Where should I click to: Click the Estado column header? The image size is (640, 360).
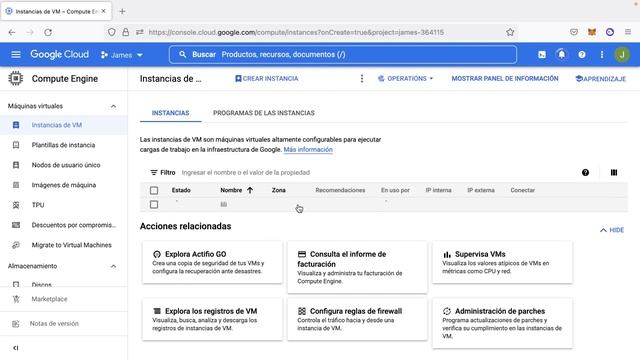pos(181,190)
